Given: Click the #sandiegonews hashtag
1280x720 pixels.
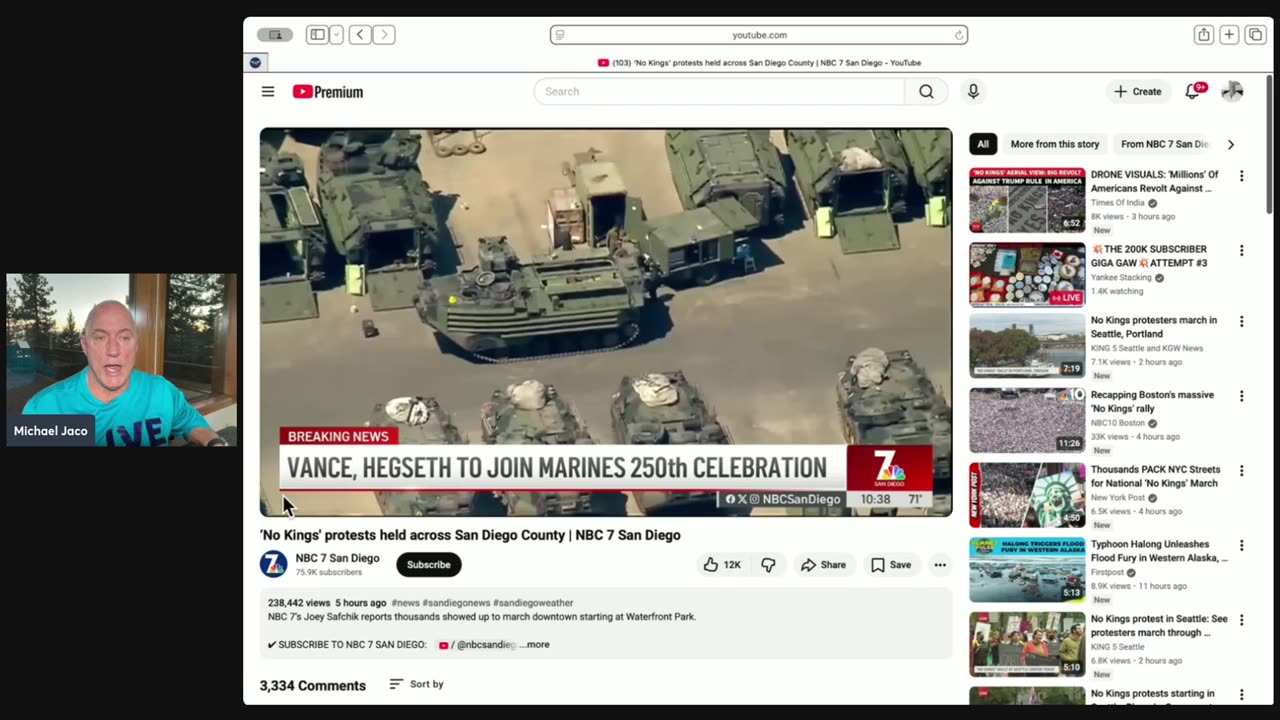Looking at the screenshot, I should tap(456, 603).
